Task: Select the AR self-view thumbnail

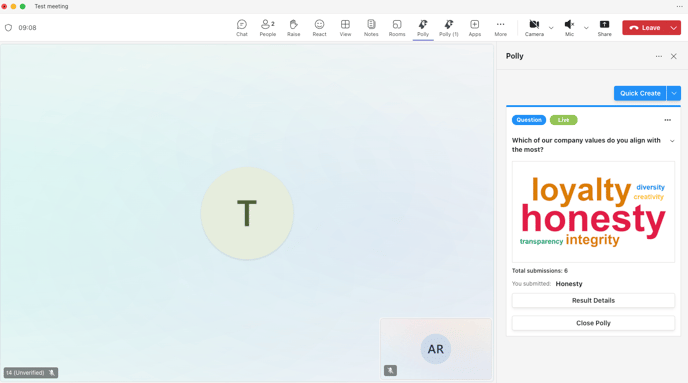Action: 436,349
